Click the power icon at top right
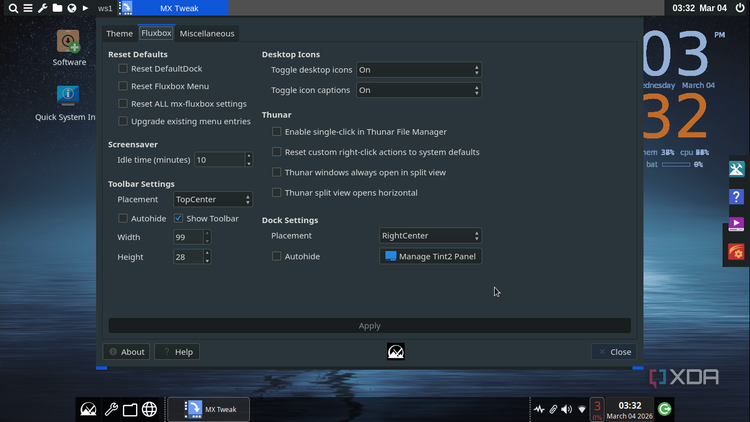Image resolution: width=750 pixels, height=422 pixels. (739, 8)
